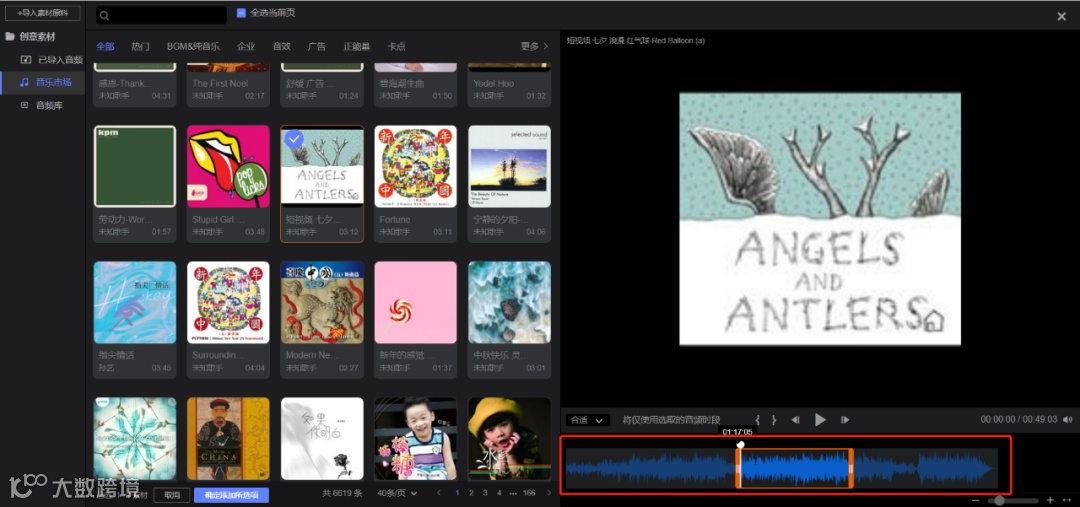Click the 共 6619 条 total count text
The width and height of the screenshot is (1080, 507).
click(x=342, y=493)
